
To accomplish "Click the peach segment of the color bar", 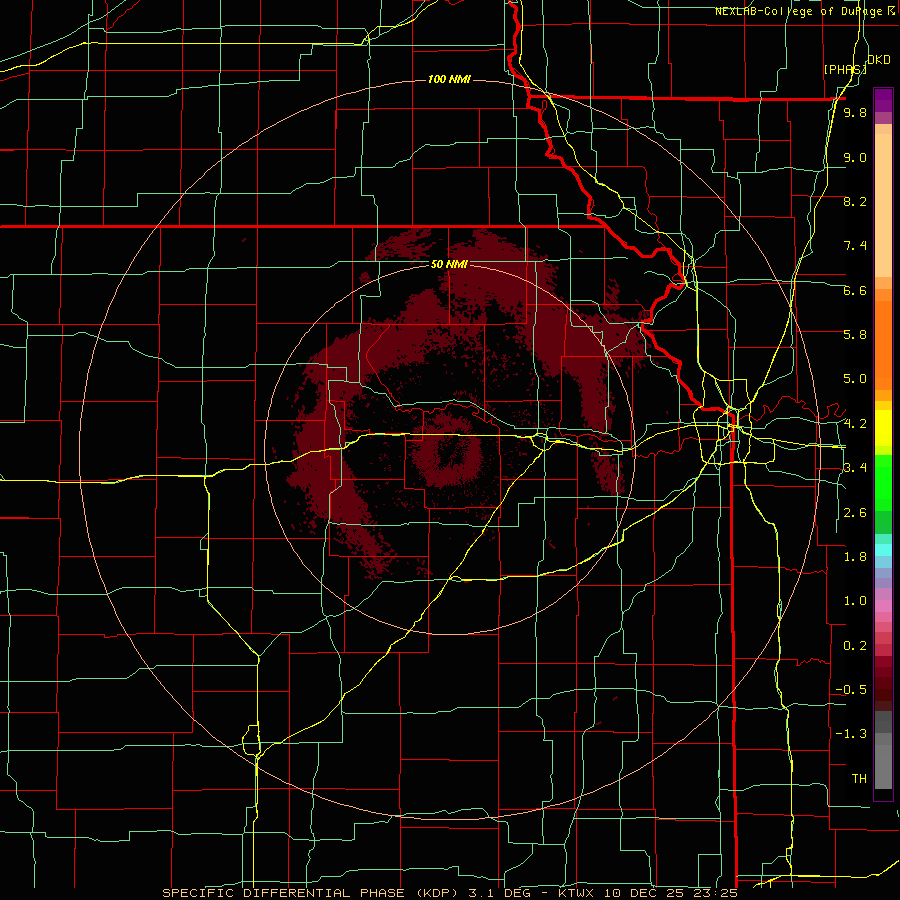I will pos(883,201).
